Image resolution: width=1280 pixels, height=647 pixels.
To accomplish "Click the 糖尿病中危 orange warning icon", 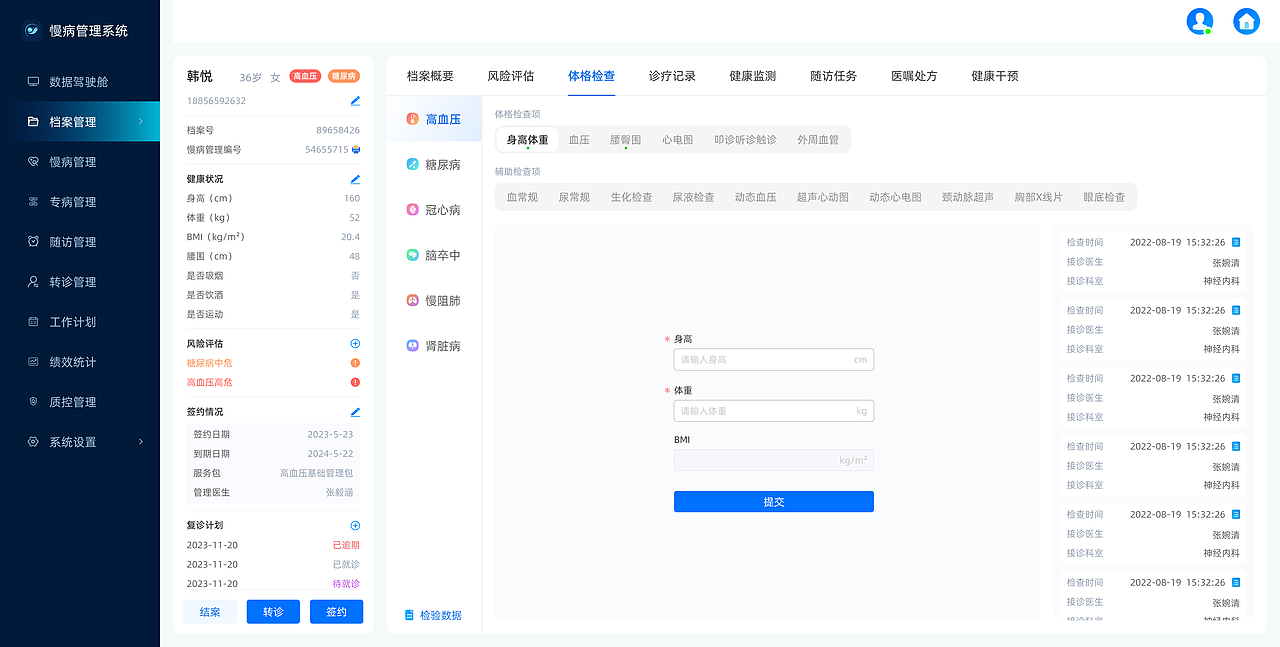I will click(x=355, y=363).
